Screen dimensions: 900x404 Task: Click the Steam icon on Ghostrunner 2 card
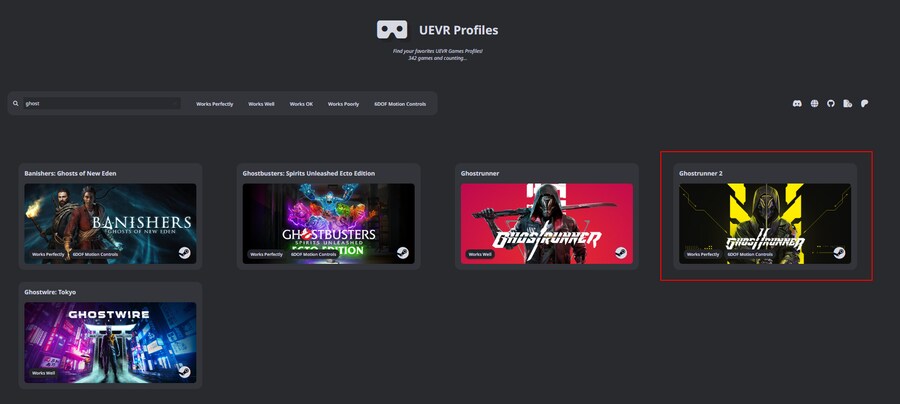(x=839, y=253)
